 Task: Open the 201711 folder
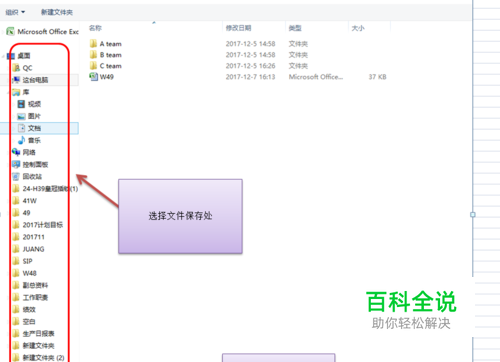[29, 237]
